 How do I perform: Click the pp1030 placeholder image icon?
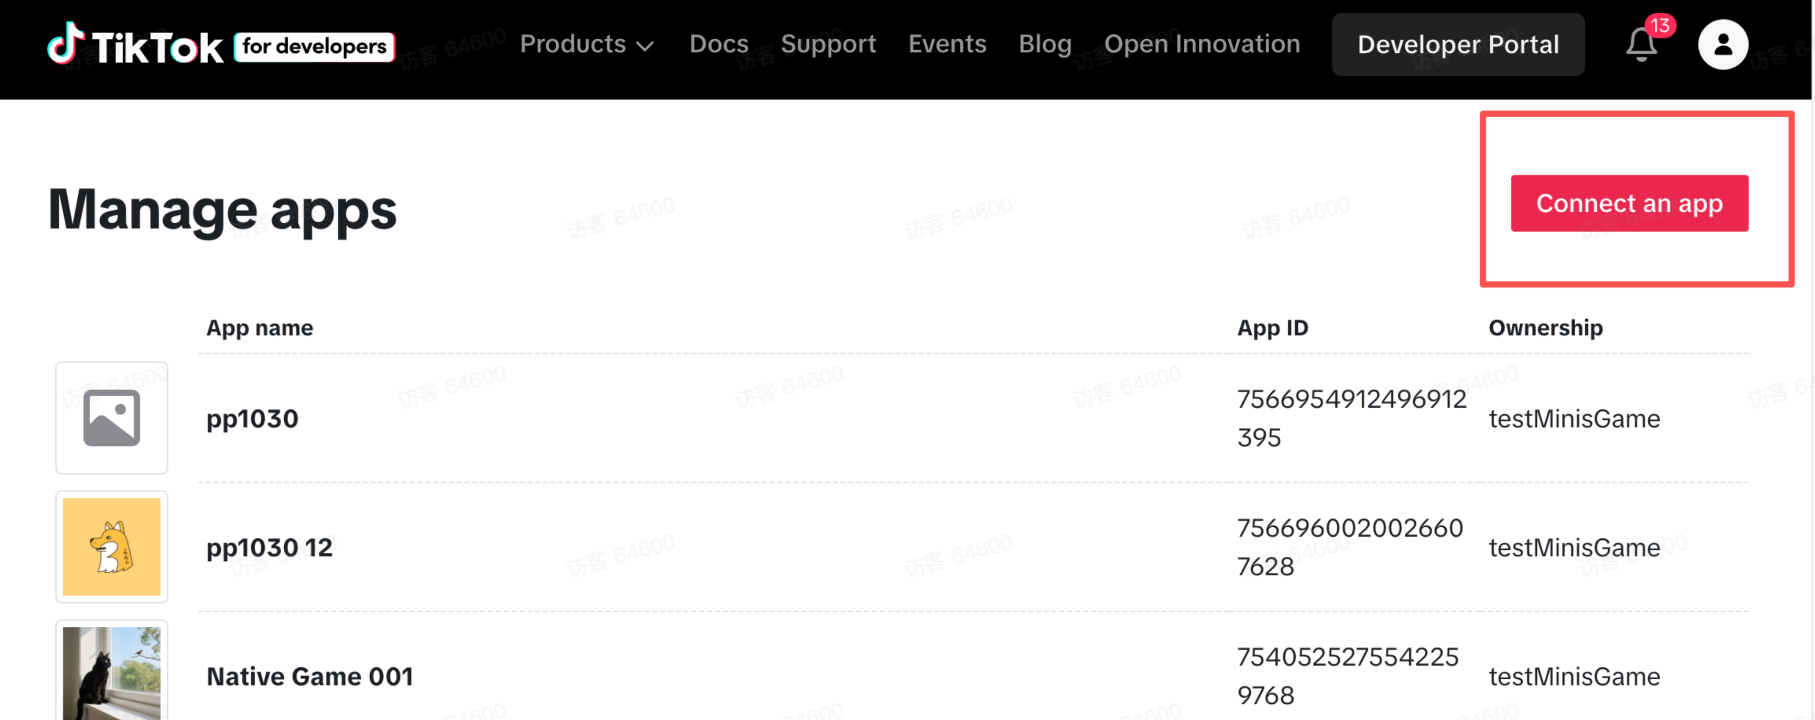click(x=112, y=418)
